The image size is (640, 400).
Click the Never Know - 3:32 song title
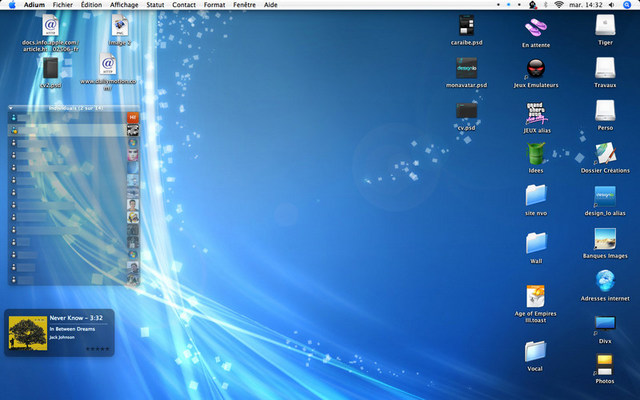tap(76, 318)
